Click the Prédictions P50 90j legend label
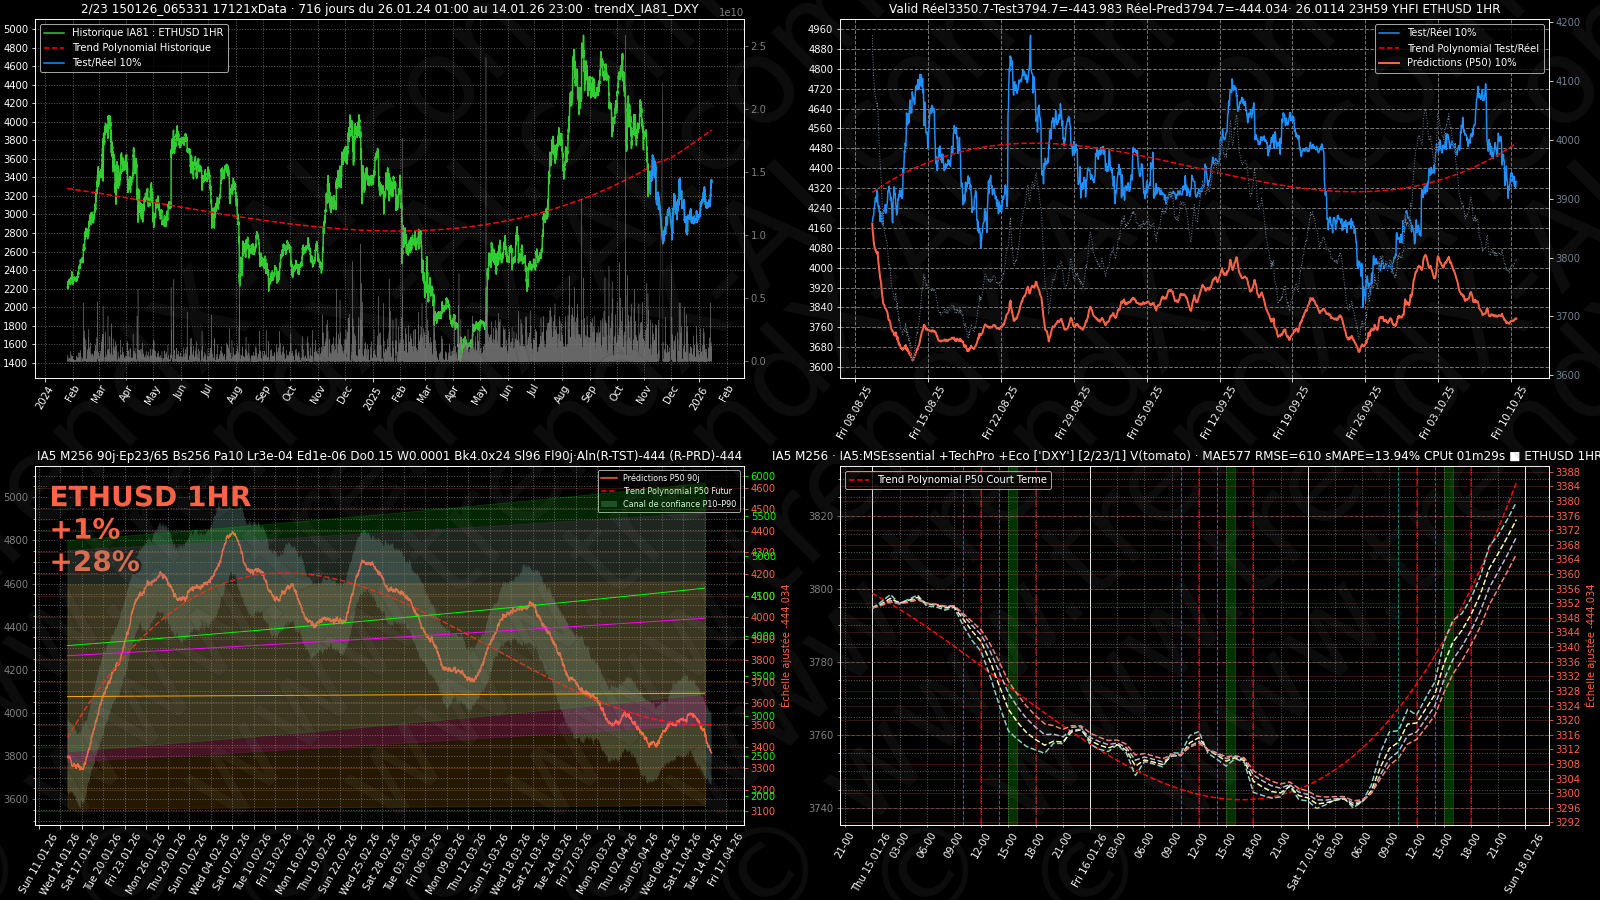The width and height of the screenshot is (1600, 900). click(x=660, y=478)
